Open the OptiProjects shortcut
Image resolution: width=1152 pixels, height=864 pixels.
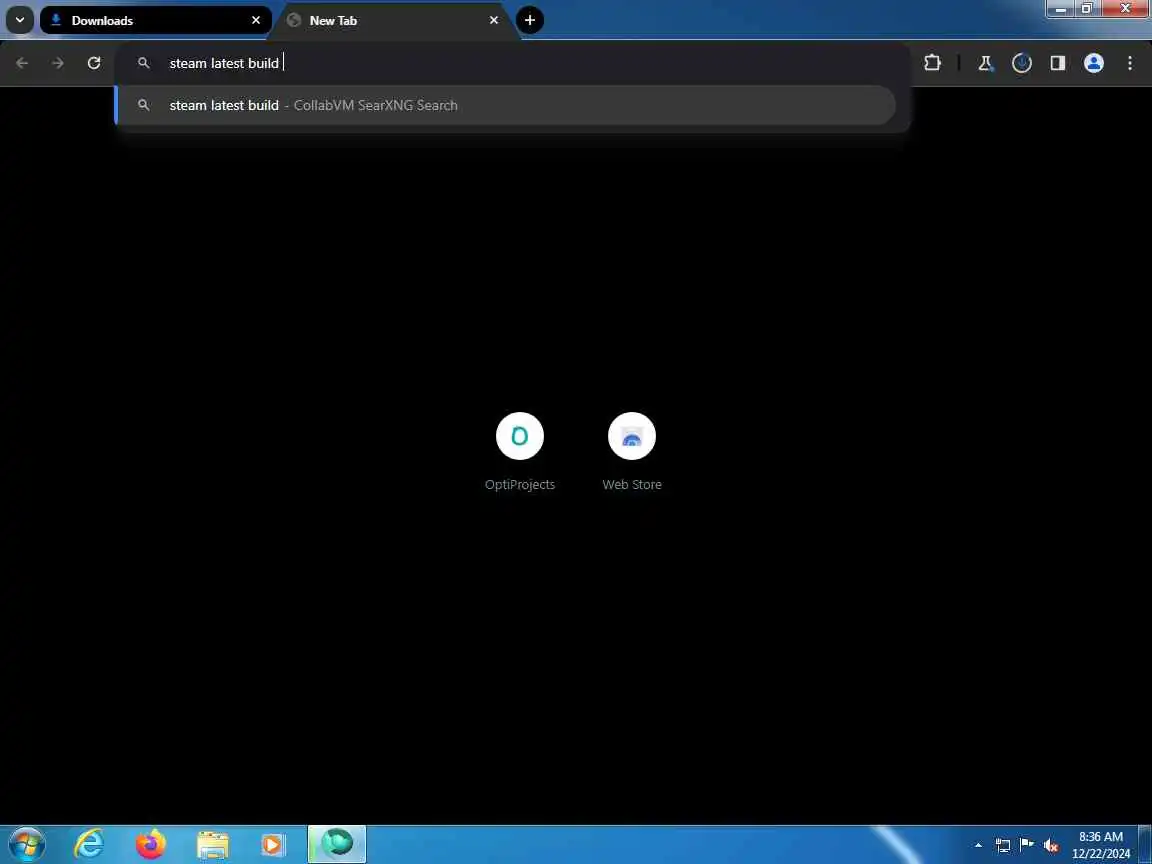point(519,451)
